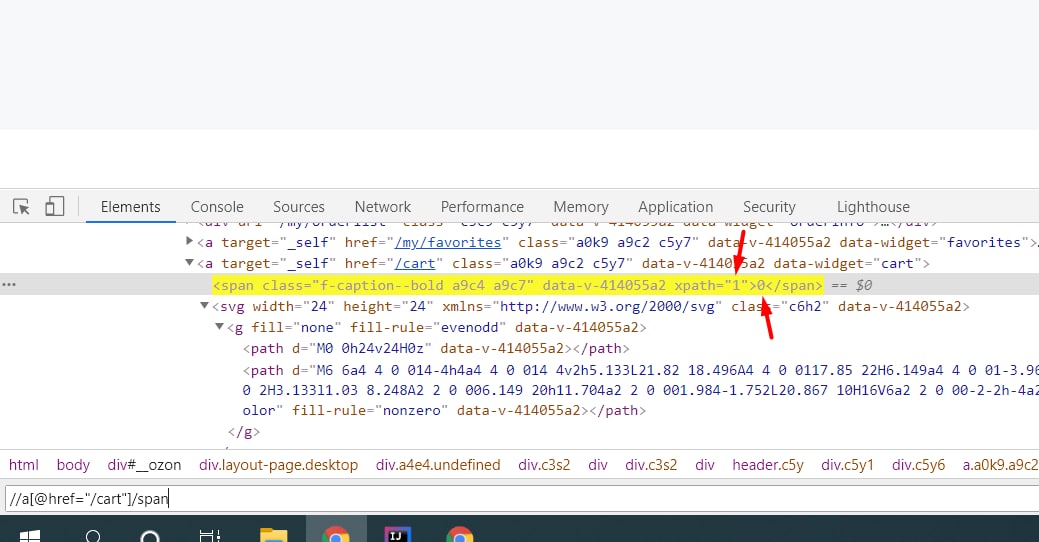This screenshot has width=1039, height=542.
Task: Open the second Chrome taskbar icon
Action: [460, 534]
